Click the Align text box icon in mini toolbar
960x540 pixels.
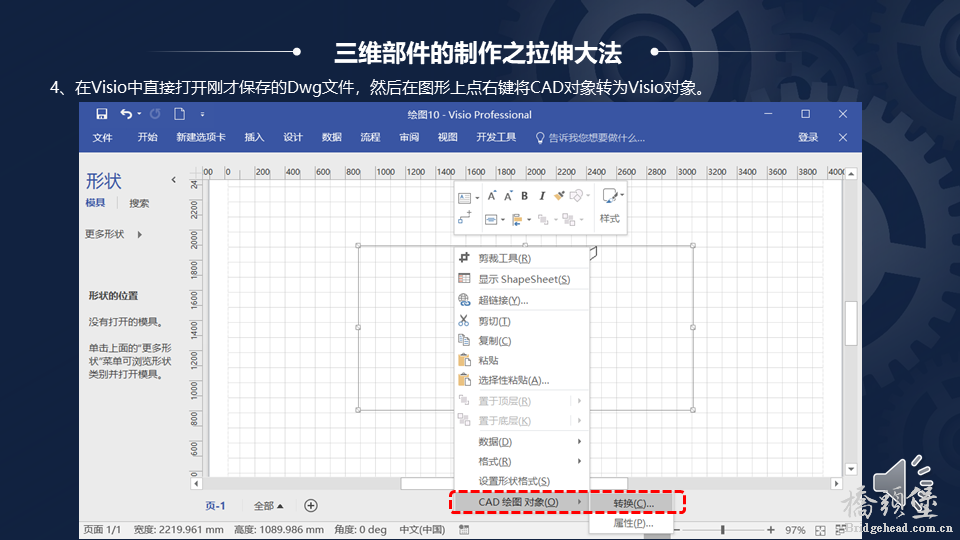(491, 219)
